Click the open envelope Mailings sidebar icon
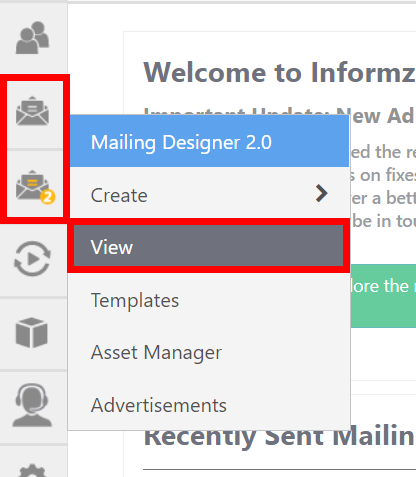This screenshot has width=416, height=477. click(33, 111)
